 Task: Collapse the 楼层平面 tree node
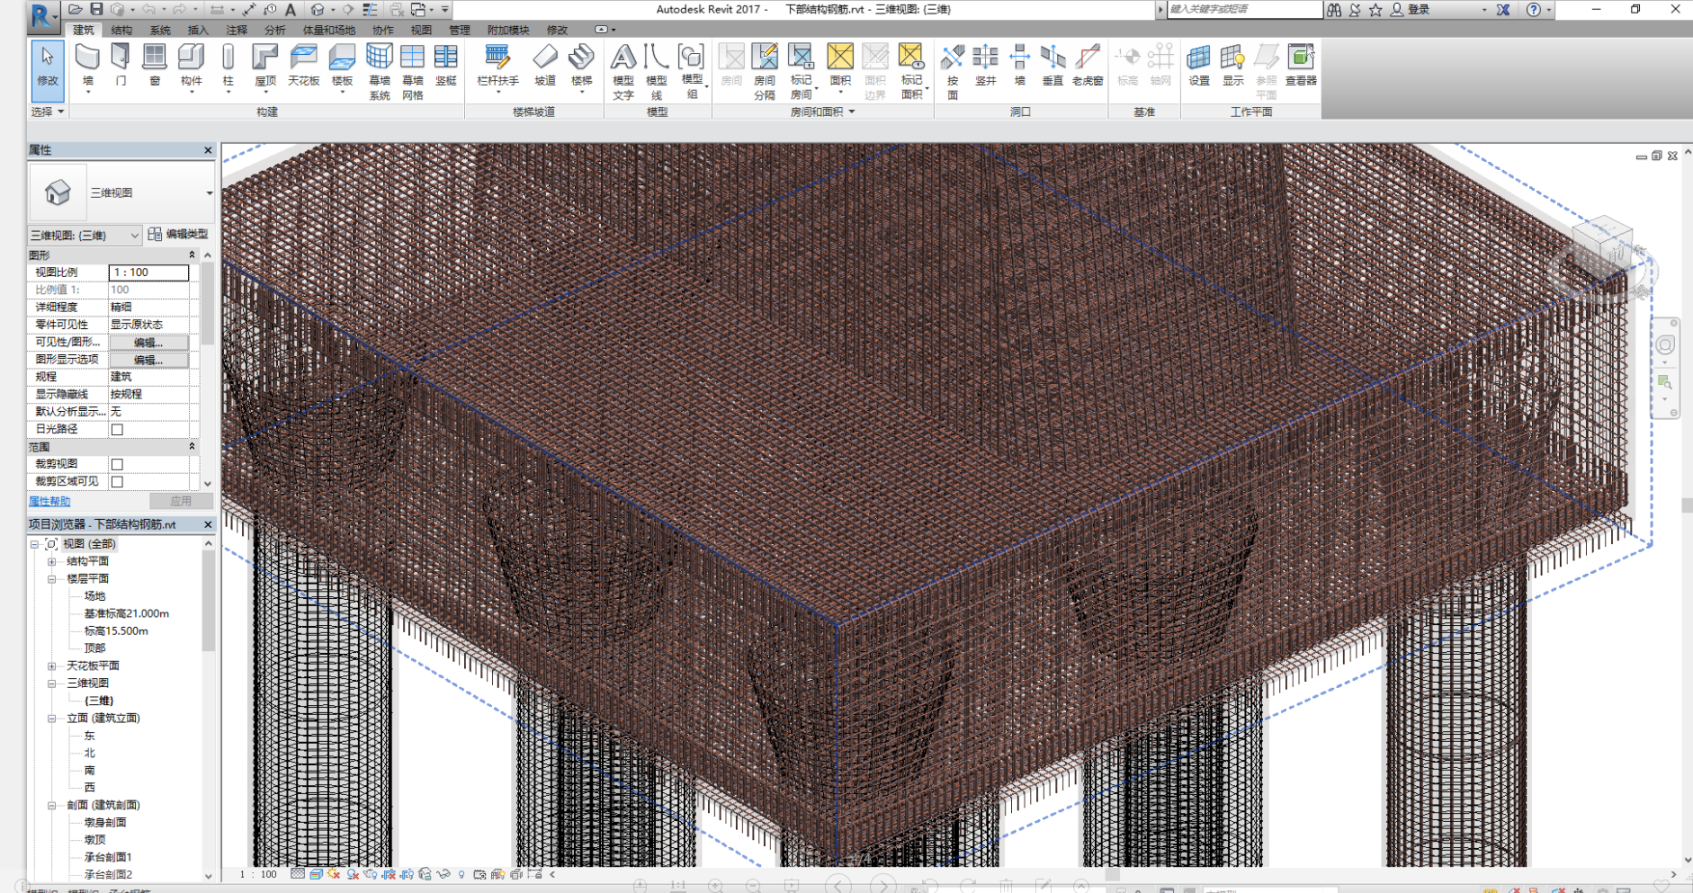(52, 579)
